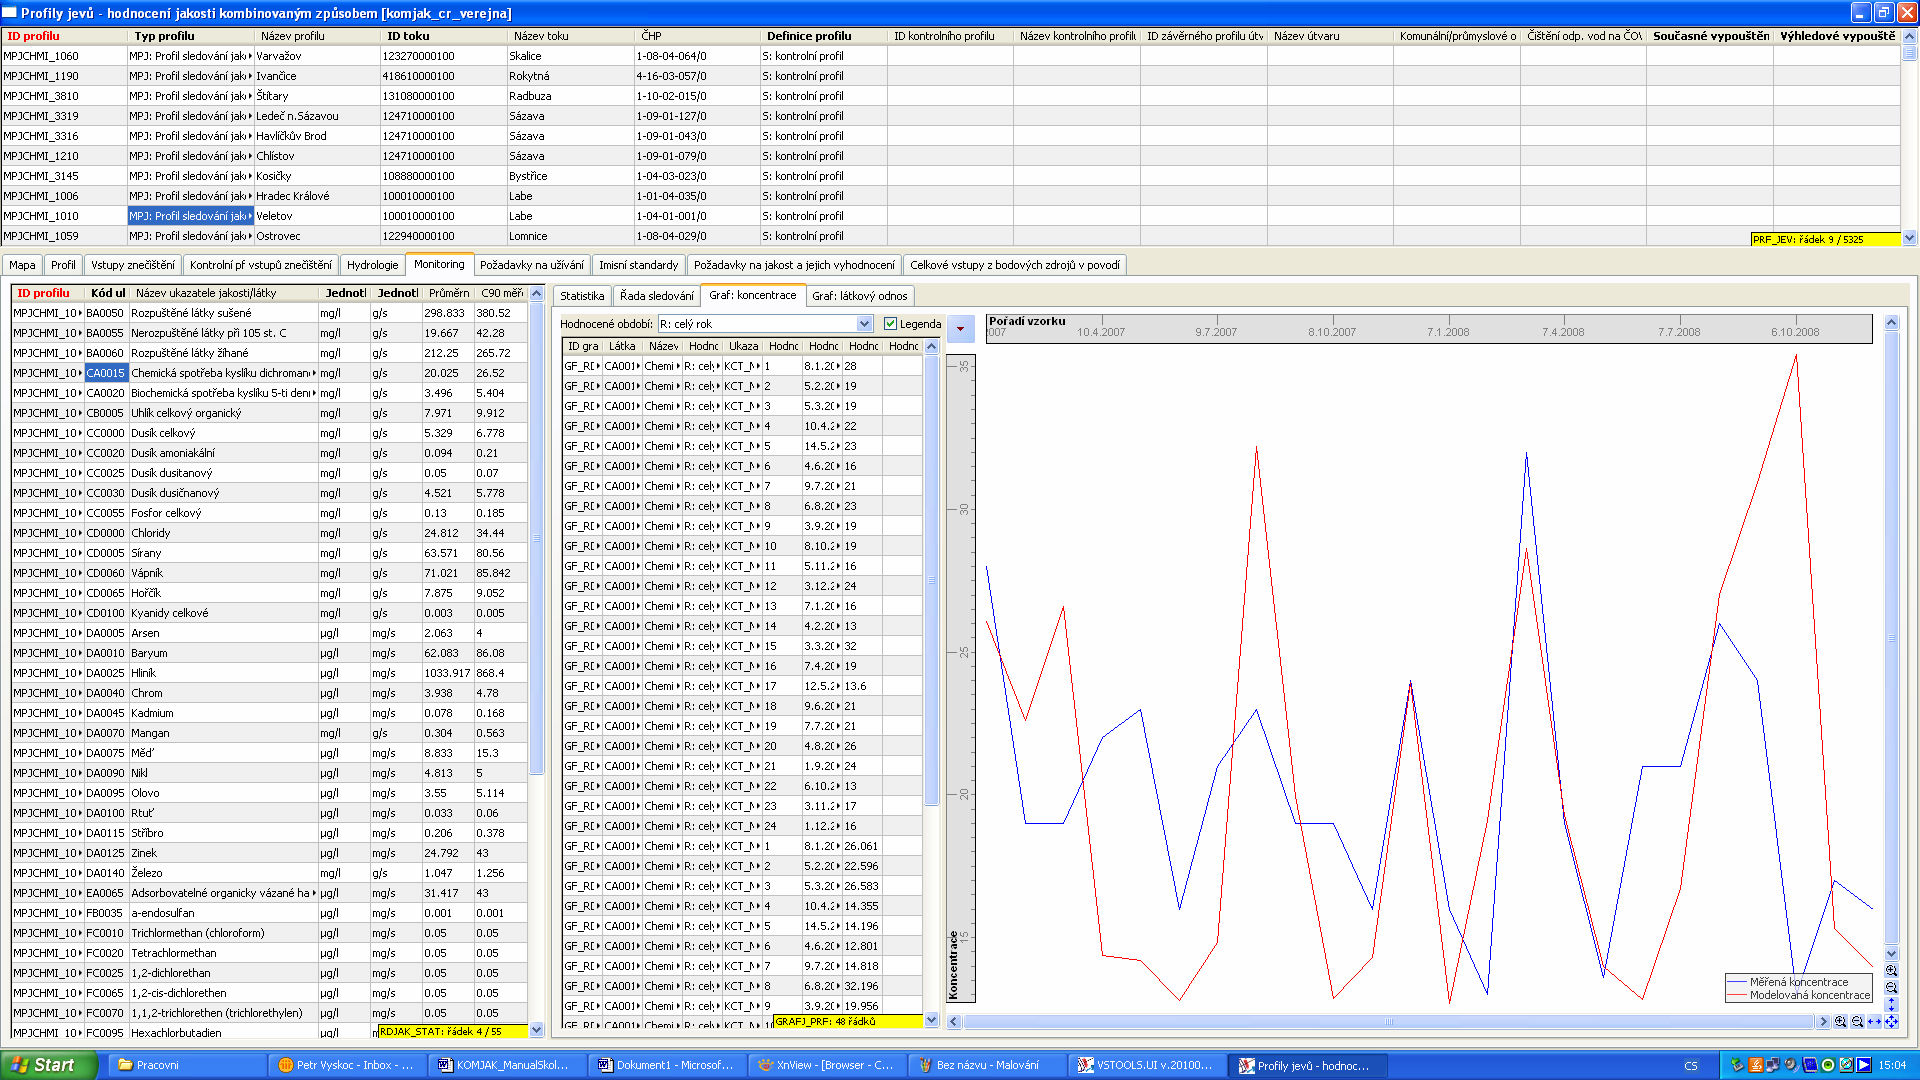This screenshot has width=1920, height=1080.
Task: Open Imisní standardy tab
Action: (x=638, y=265)
